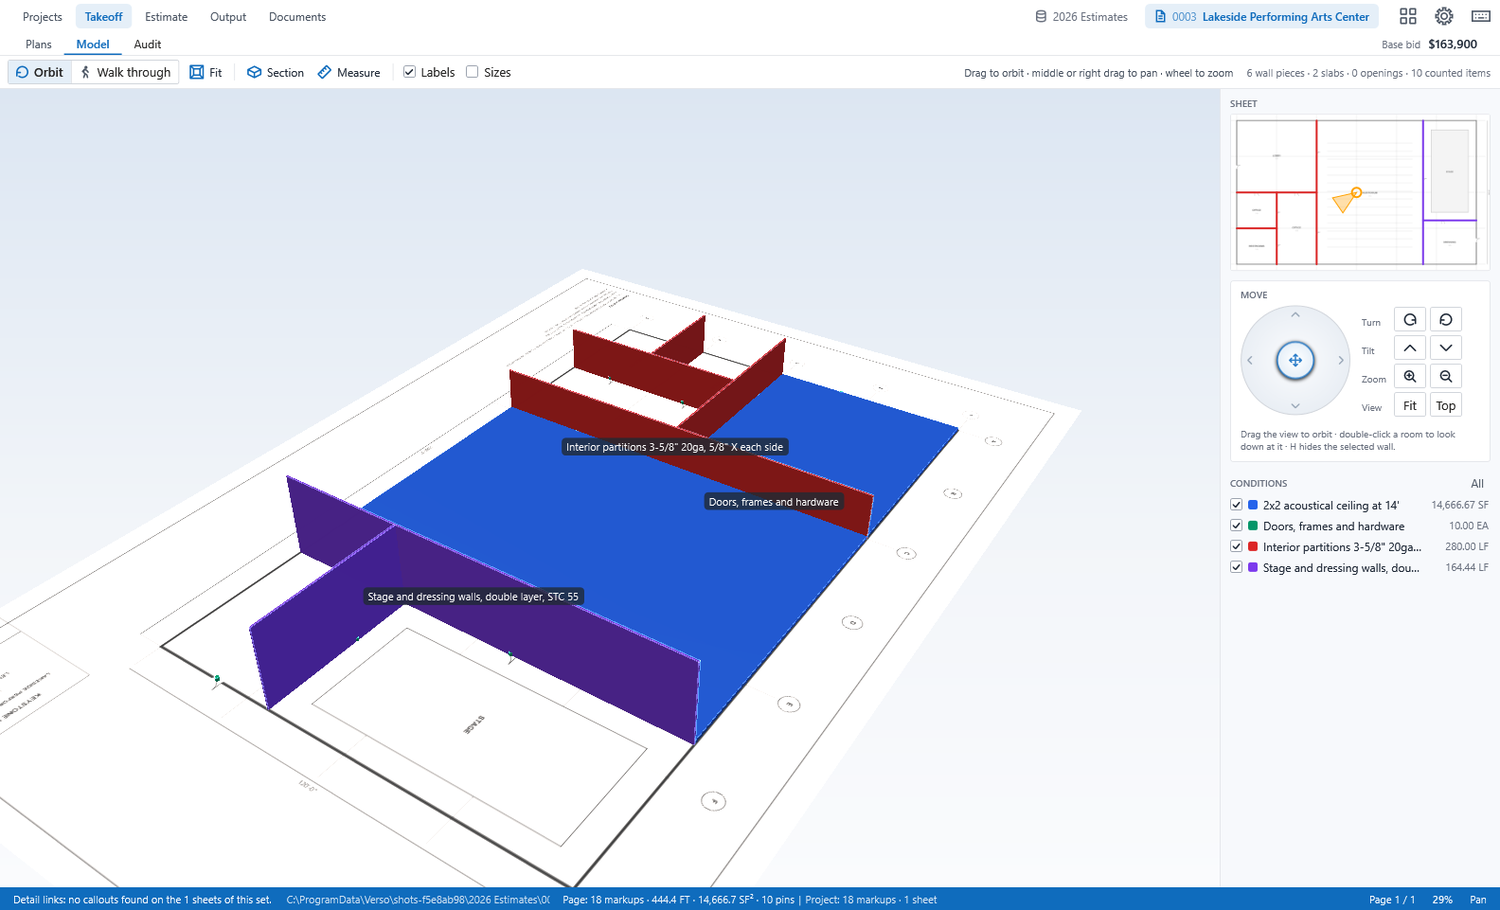
Task: Tilt the view down with the arrow
Action: pyautogui.click(x=1446, y=348)
